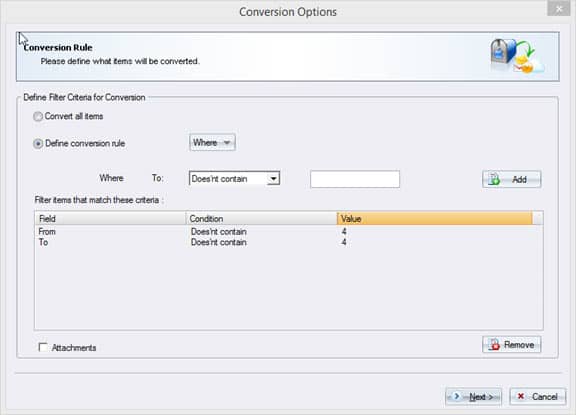The image size is (576, 415).
Task: Sort by the Condition column header
Action: point(262,219)
